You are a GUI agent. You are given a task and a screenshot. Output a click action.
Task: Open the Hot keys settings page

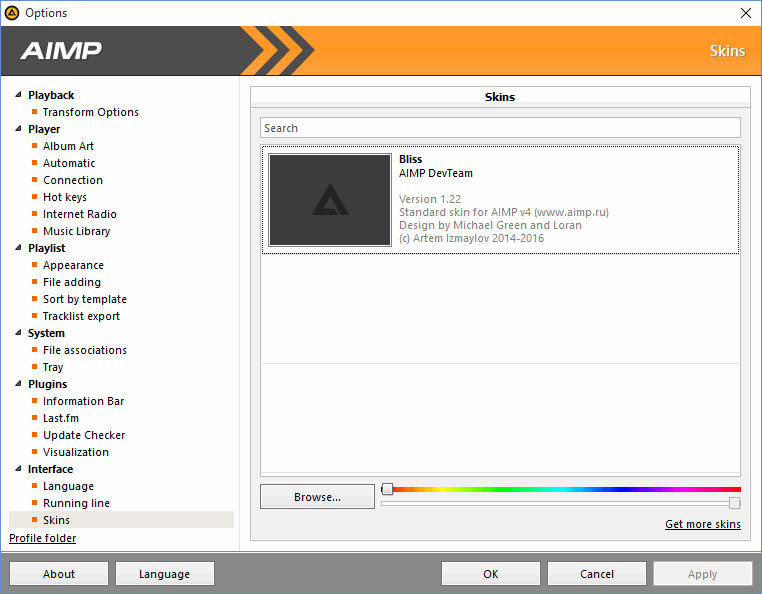(65, 197)
